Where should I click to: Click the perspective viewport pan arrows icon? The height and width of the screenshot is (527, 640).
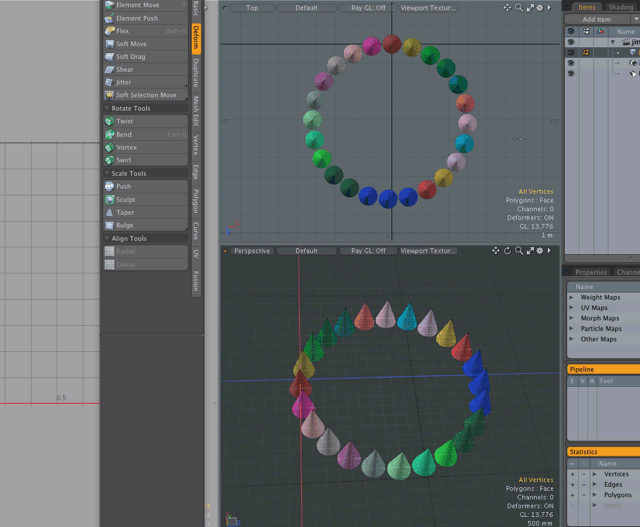(495, 251)
